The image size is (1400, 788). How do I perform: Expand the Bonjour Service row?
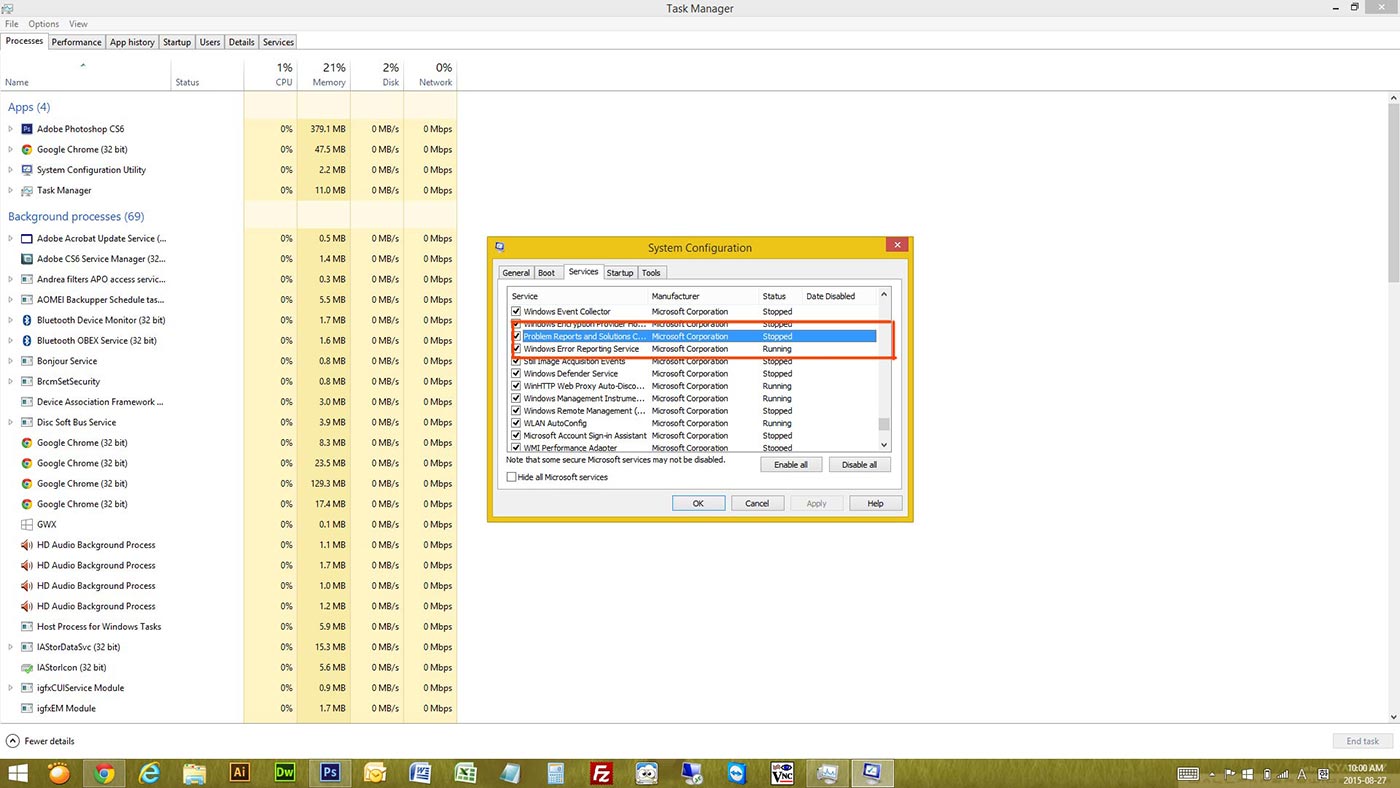(11, 361)
